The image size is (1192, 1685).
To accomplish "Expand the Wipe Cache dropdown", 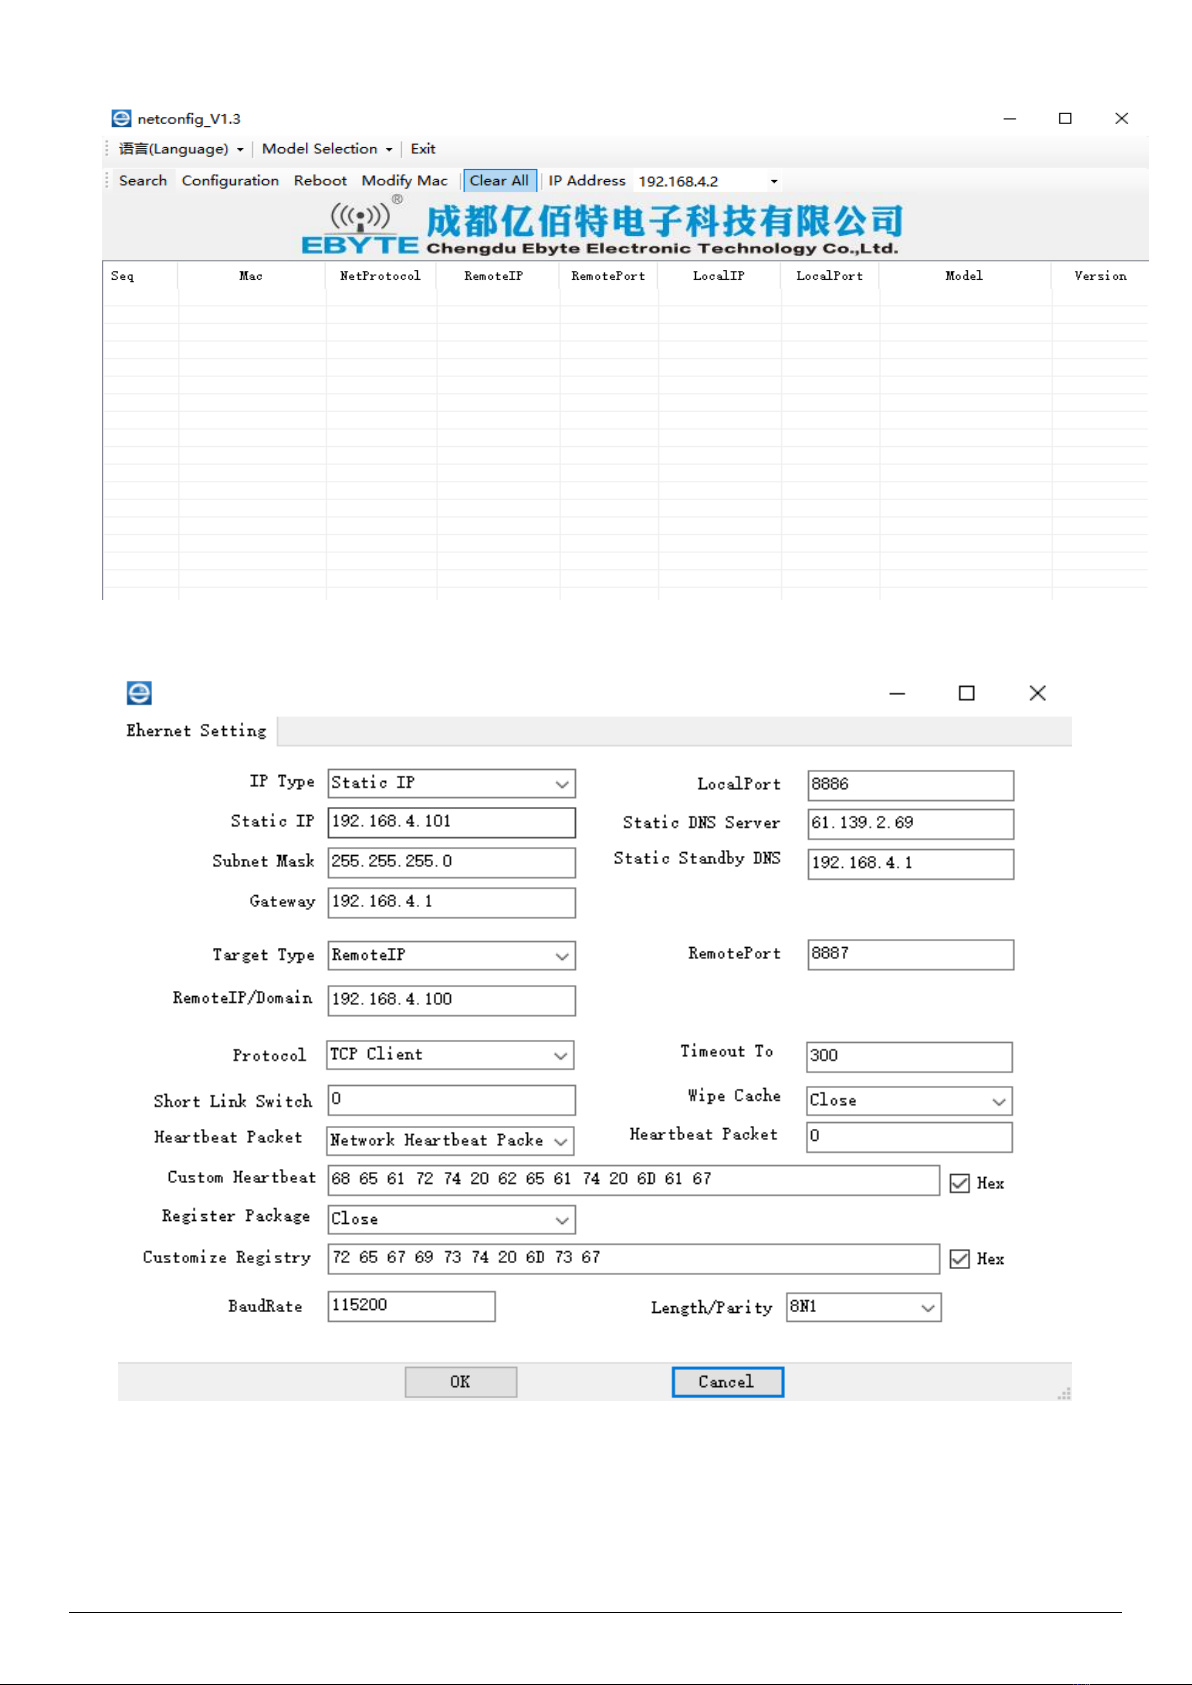I will tap(998, 1101).
